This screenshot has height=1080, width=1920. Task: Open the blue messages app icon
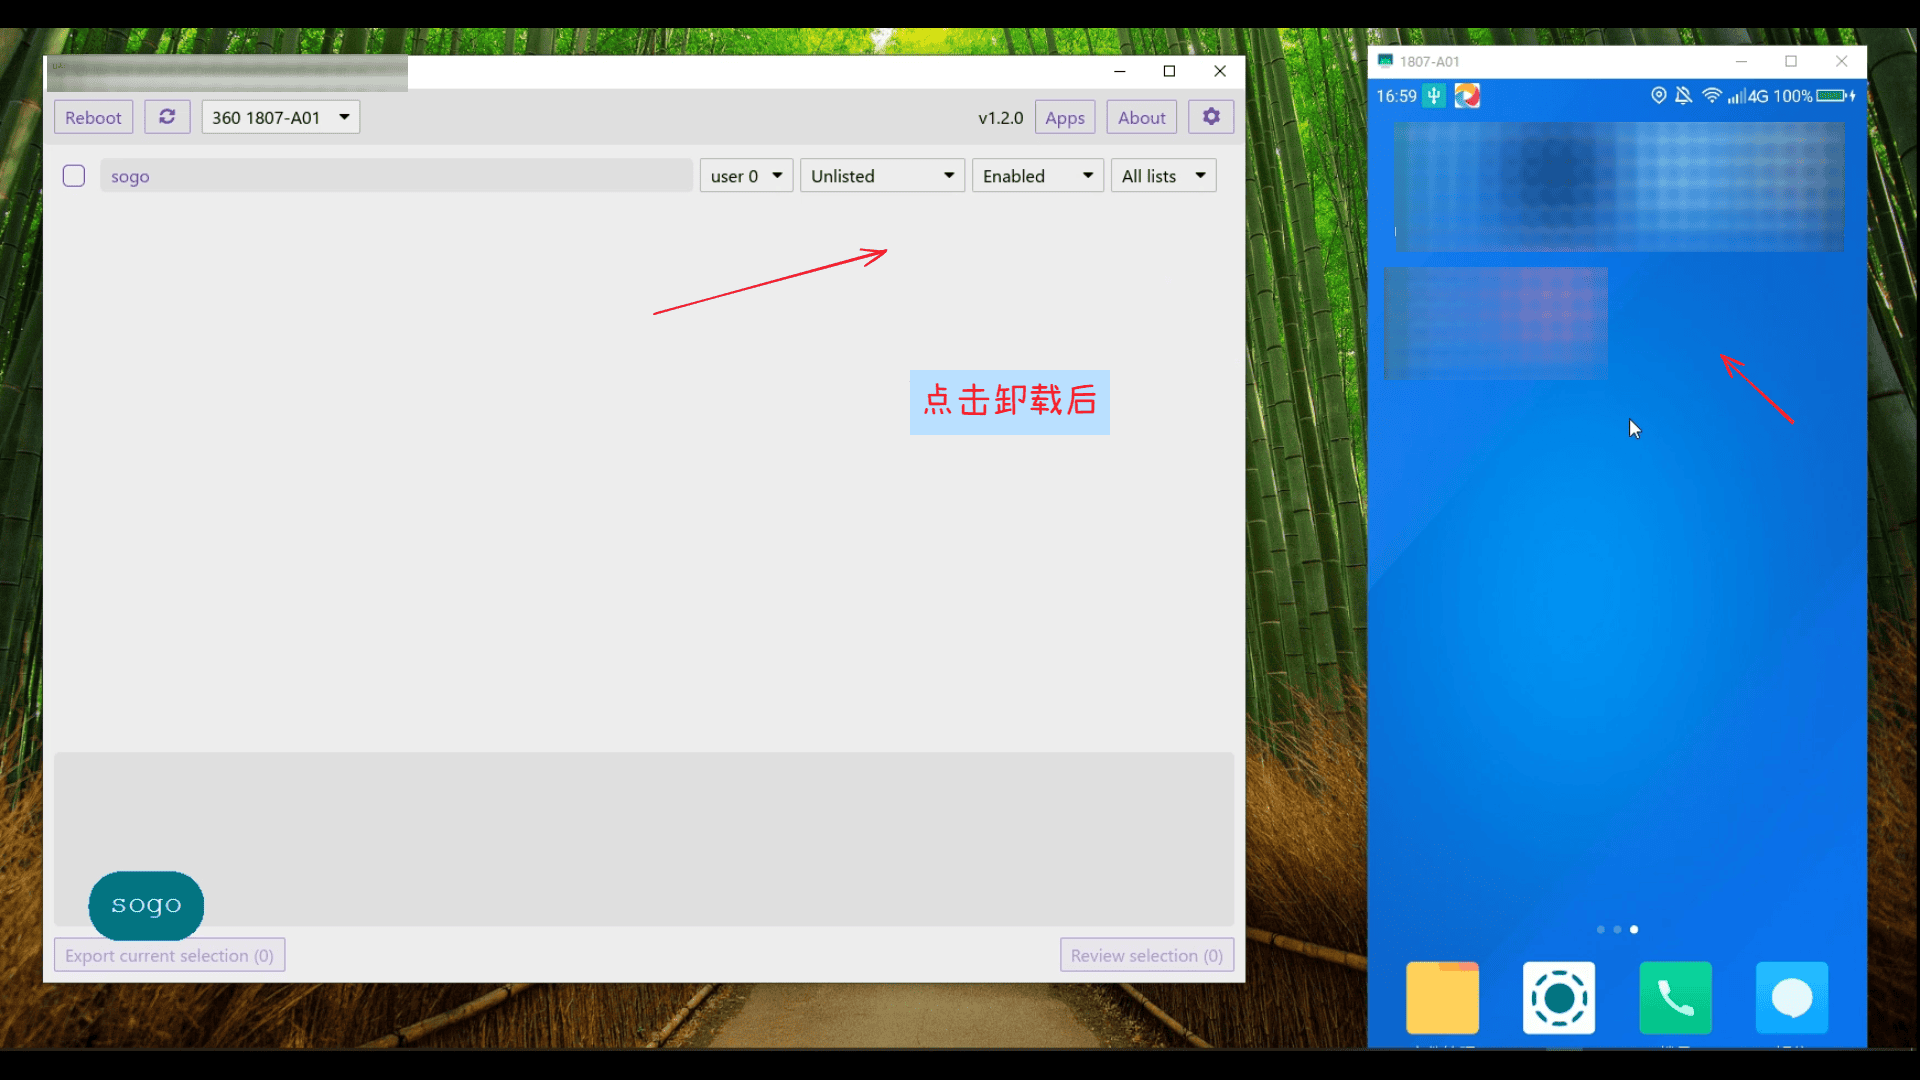(1792, 997)
